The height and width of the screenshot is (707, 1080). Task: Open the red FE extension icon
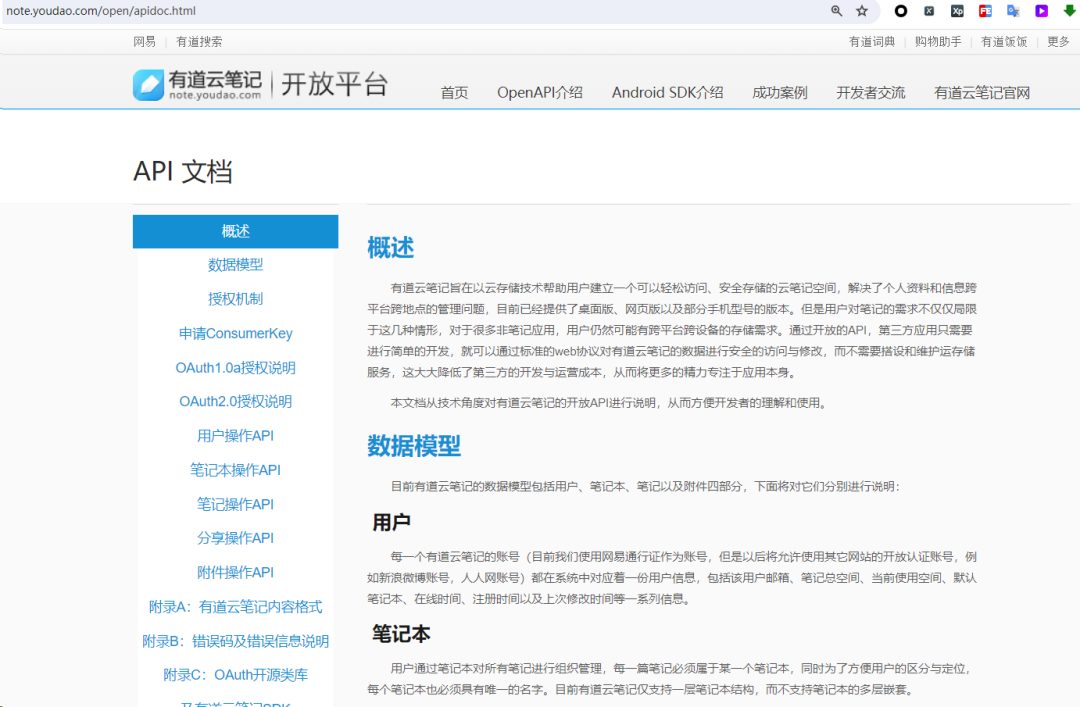985,10
